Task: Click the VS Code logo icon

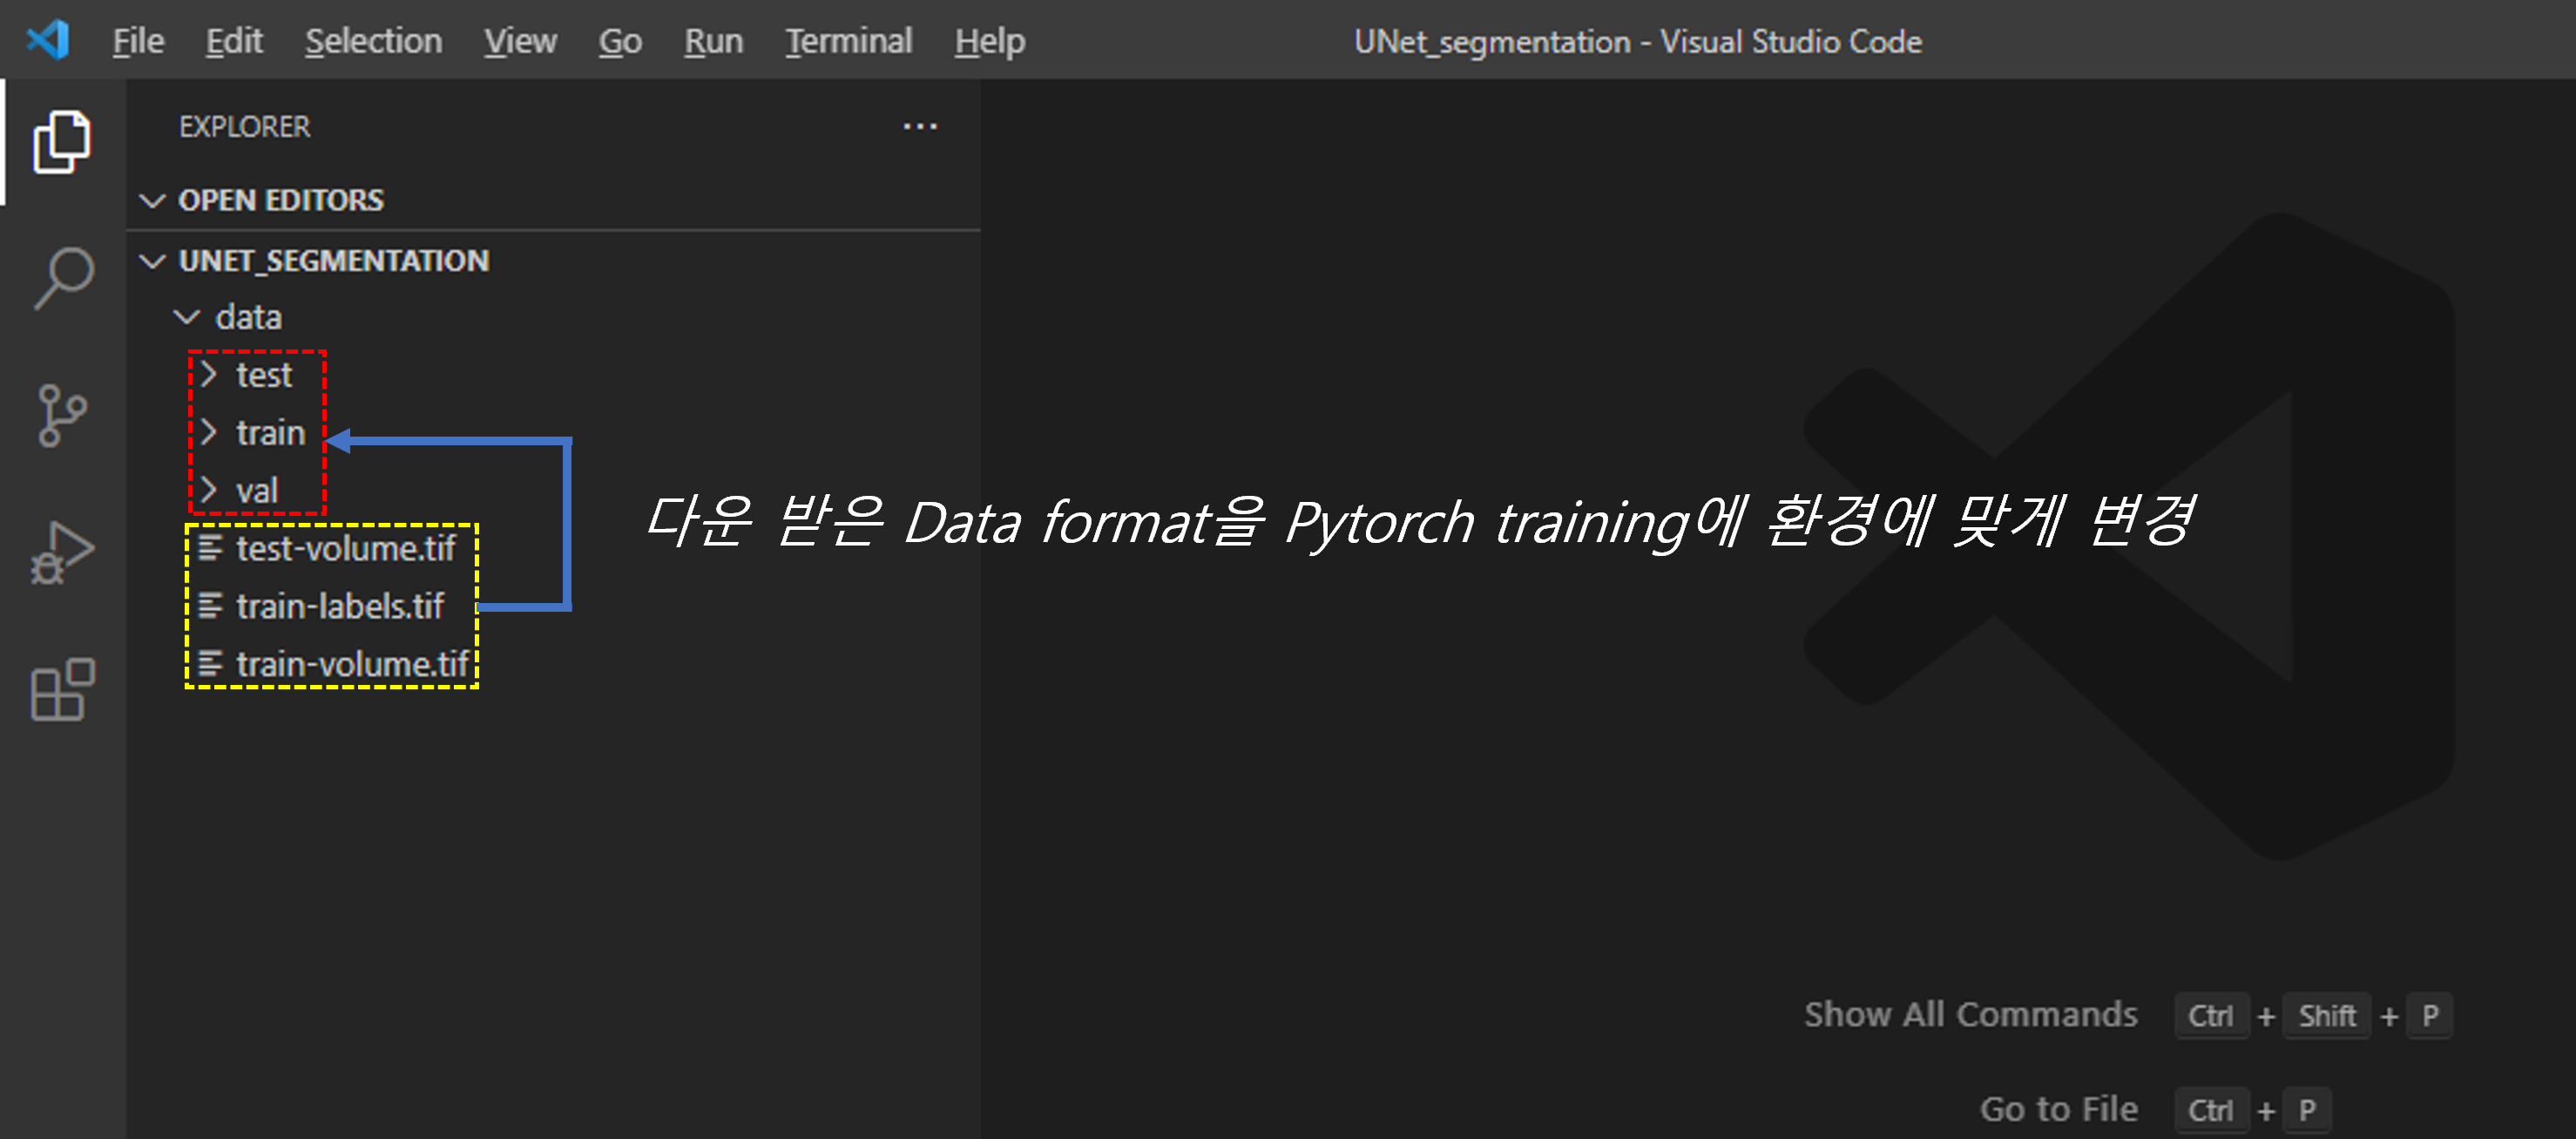Action: click(x=47, y=40)
